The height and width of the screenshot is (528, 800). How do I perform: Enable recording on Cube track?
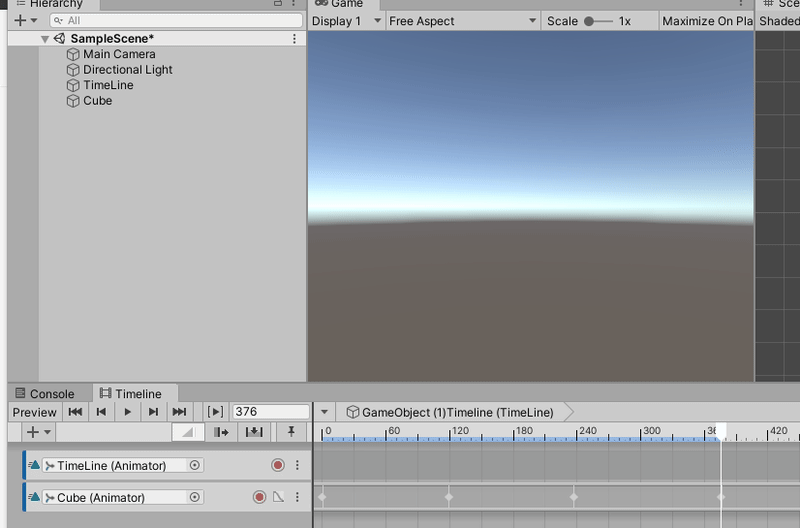point(259,497)
